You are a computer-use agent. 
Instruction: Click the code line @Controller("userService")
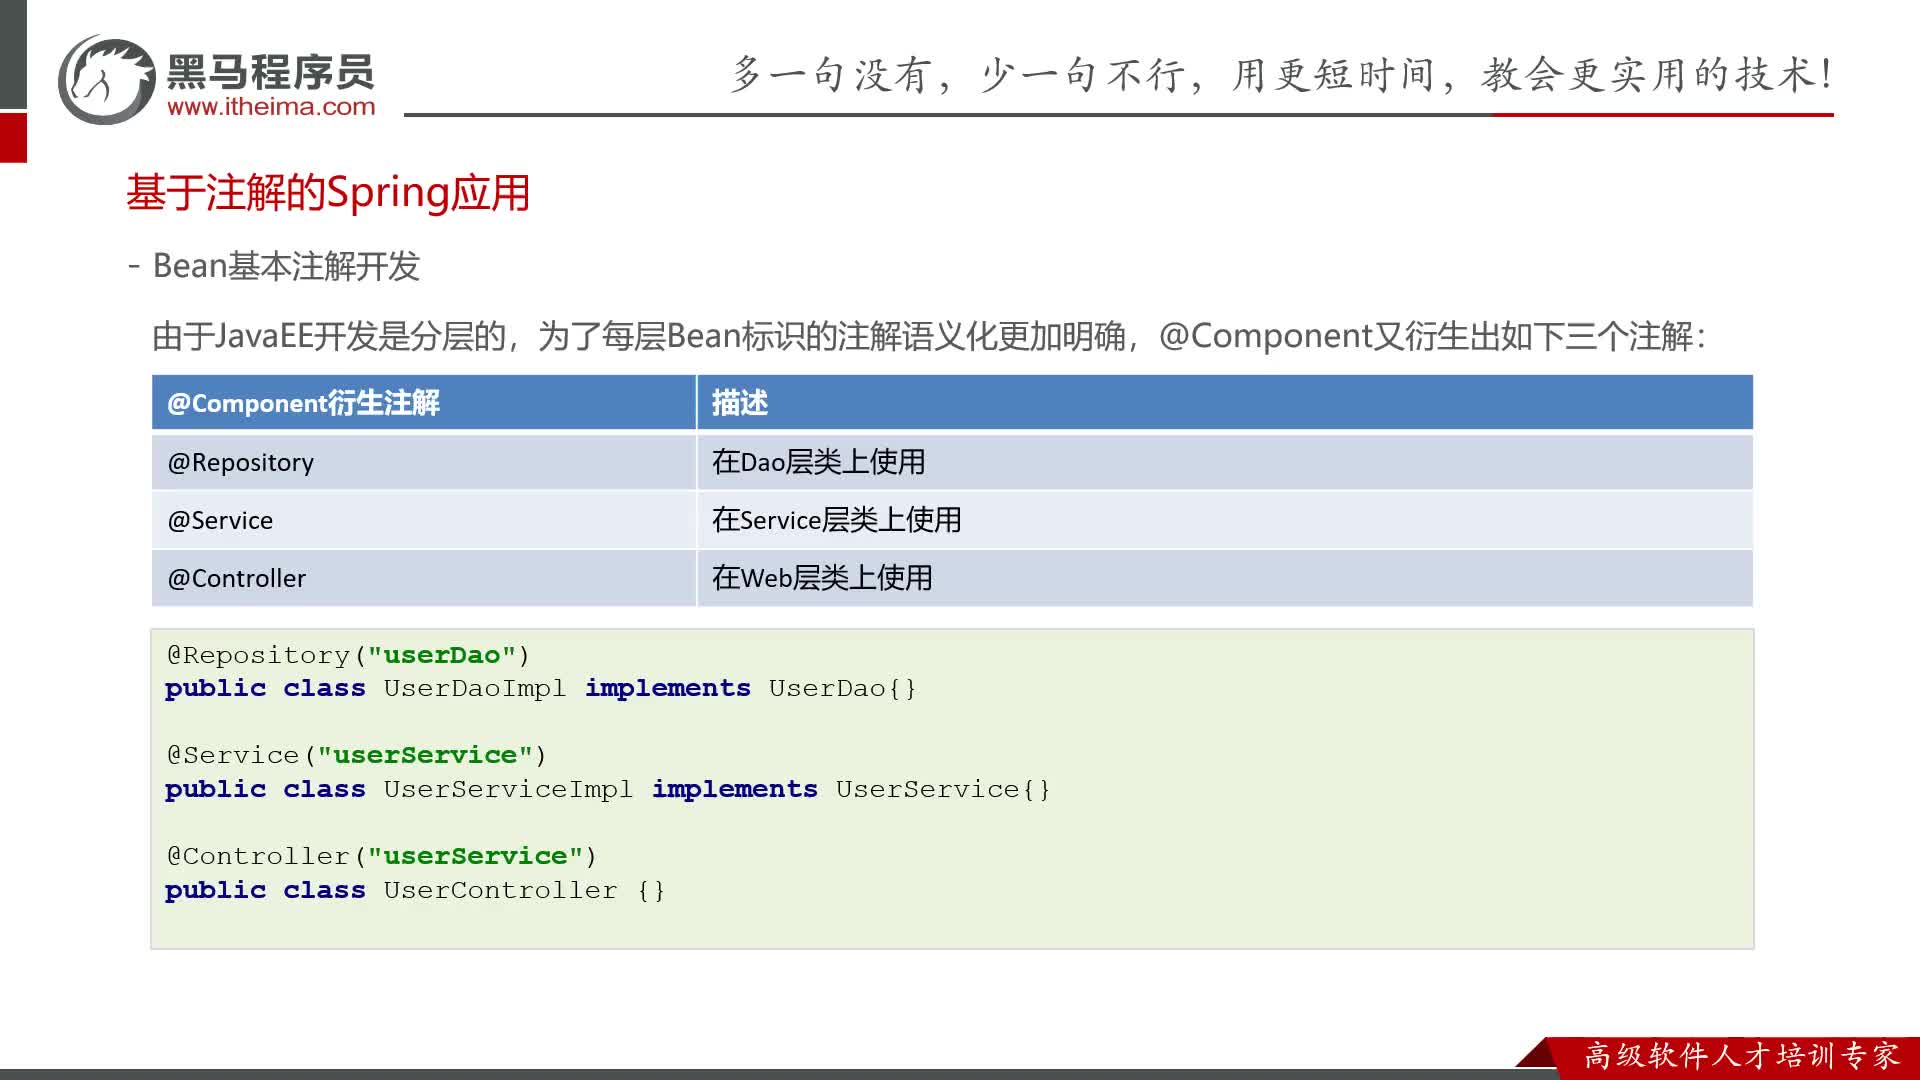[381, 856]
